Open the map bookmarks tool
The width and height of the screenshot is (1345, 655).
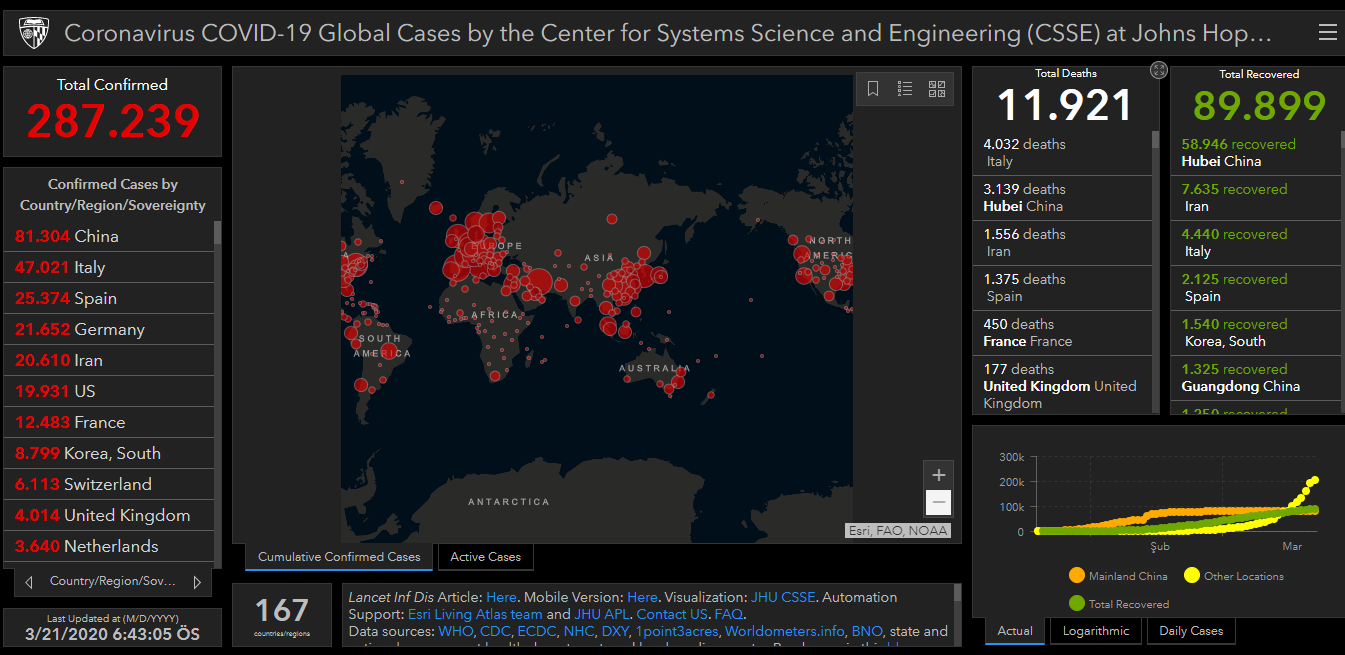[x=873, y=89]
